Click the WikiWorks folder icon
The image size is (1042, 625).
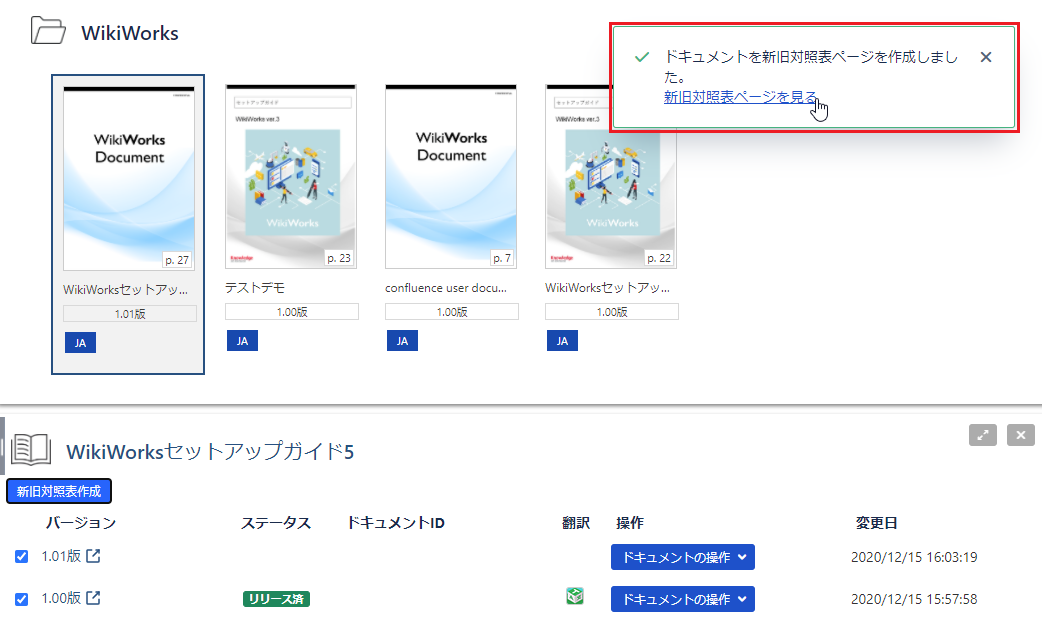pos(48,31)
